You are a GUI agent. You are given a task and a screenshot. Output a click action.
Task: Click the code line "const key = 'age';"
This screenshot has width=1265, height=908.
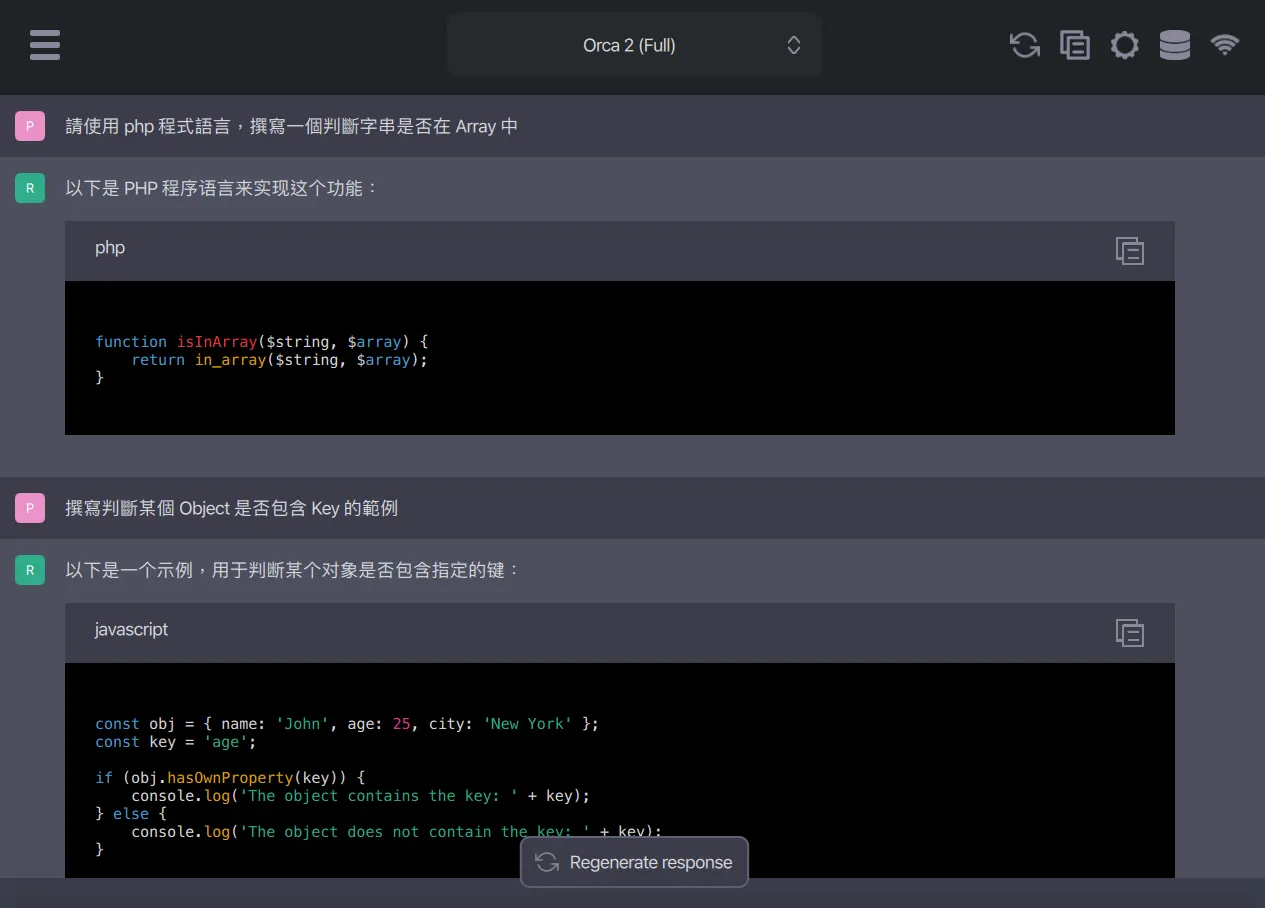pos(176,742)
